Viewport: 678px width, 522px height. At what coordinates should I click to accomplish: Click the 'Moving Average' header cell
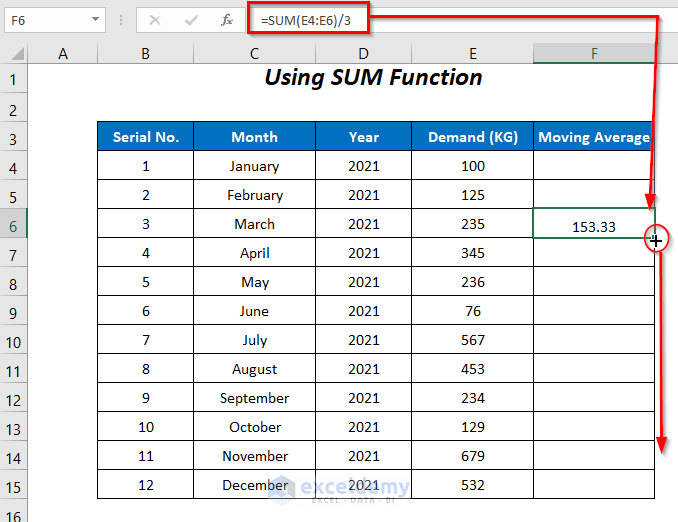[x=594, y=137]
